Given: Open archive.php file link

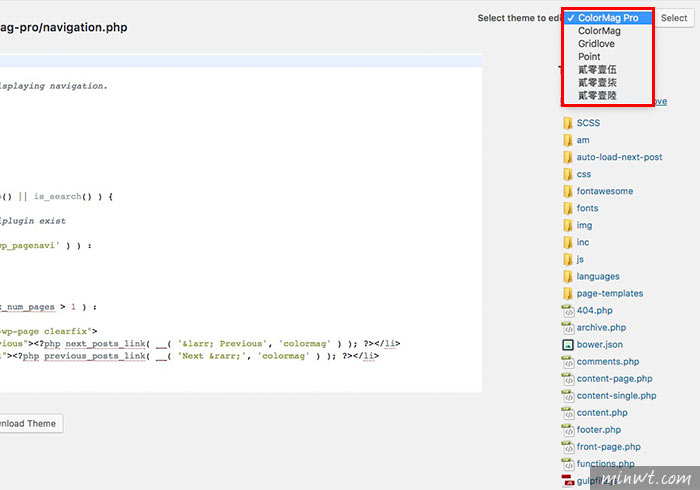Looking at the screenshot, I should (x=601, y=328).
